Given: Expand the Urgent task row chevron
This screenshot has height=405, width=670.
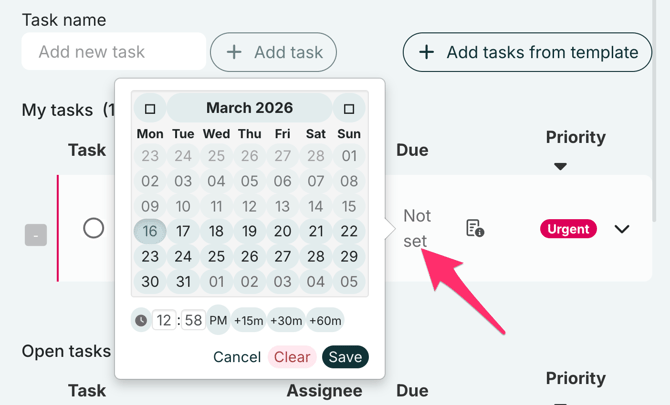Looking at the screenshot, I should (x=622, y=229).
